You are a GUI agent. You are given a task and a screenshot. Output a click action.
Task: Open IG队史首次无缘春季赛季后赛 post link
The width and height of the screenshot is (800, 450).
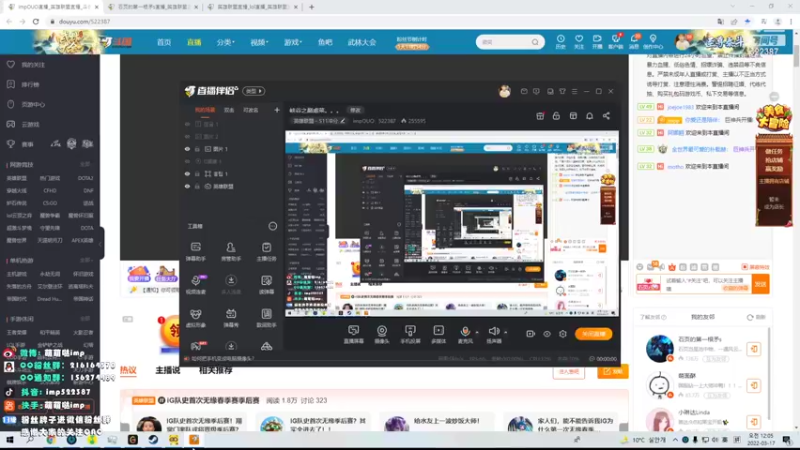[x=213, y=401]
